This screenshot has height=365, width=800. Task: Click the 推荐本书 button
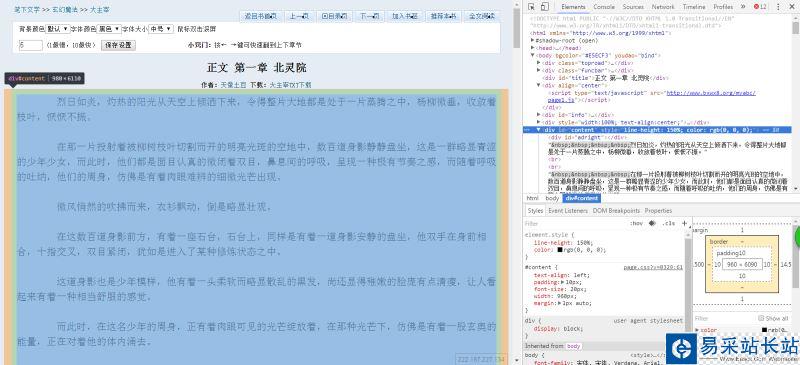pyautogui.click(x=443, y=16)
